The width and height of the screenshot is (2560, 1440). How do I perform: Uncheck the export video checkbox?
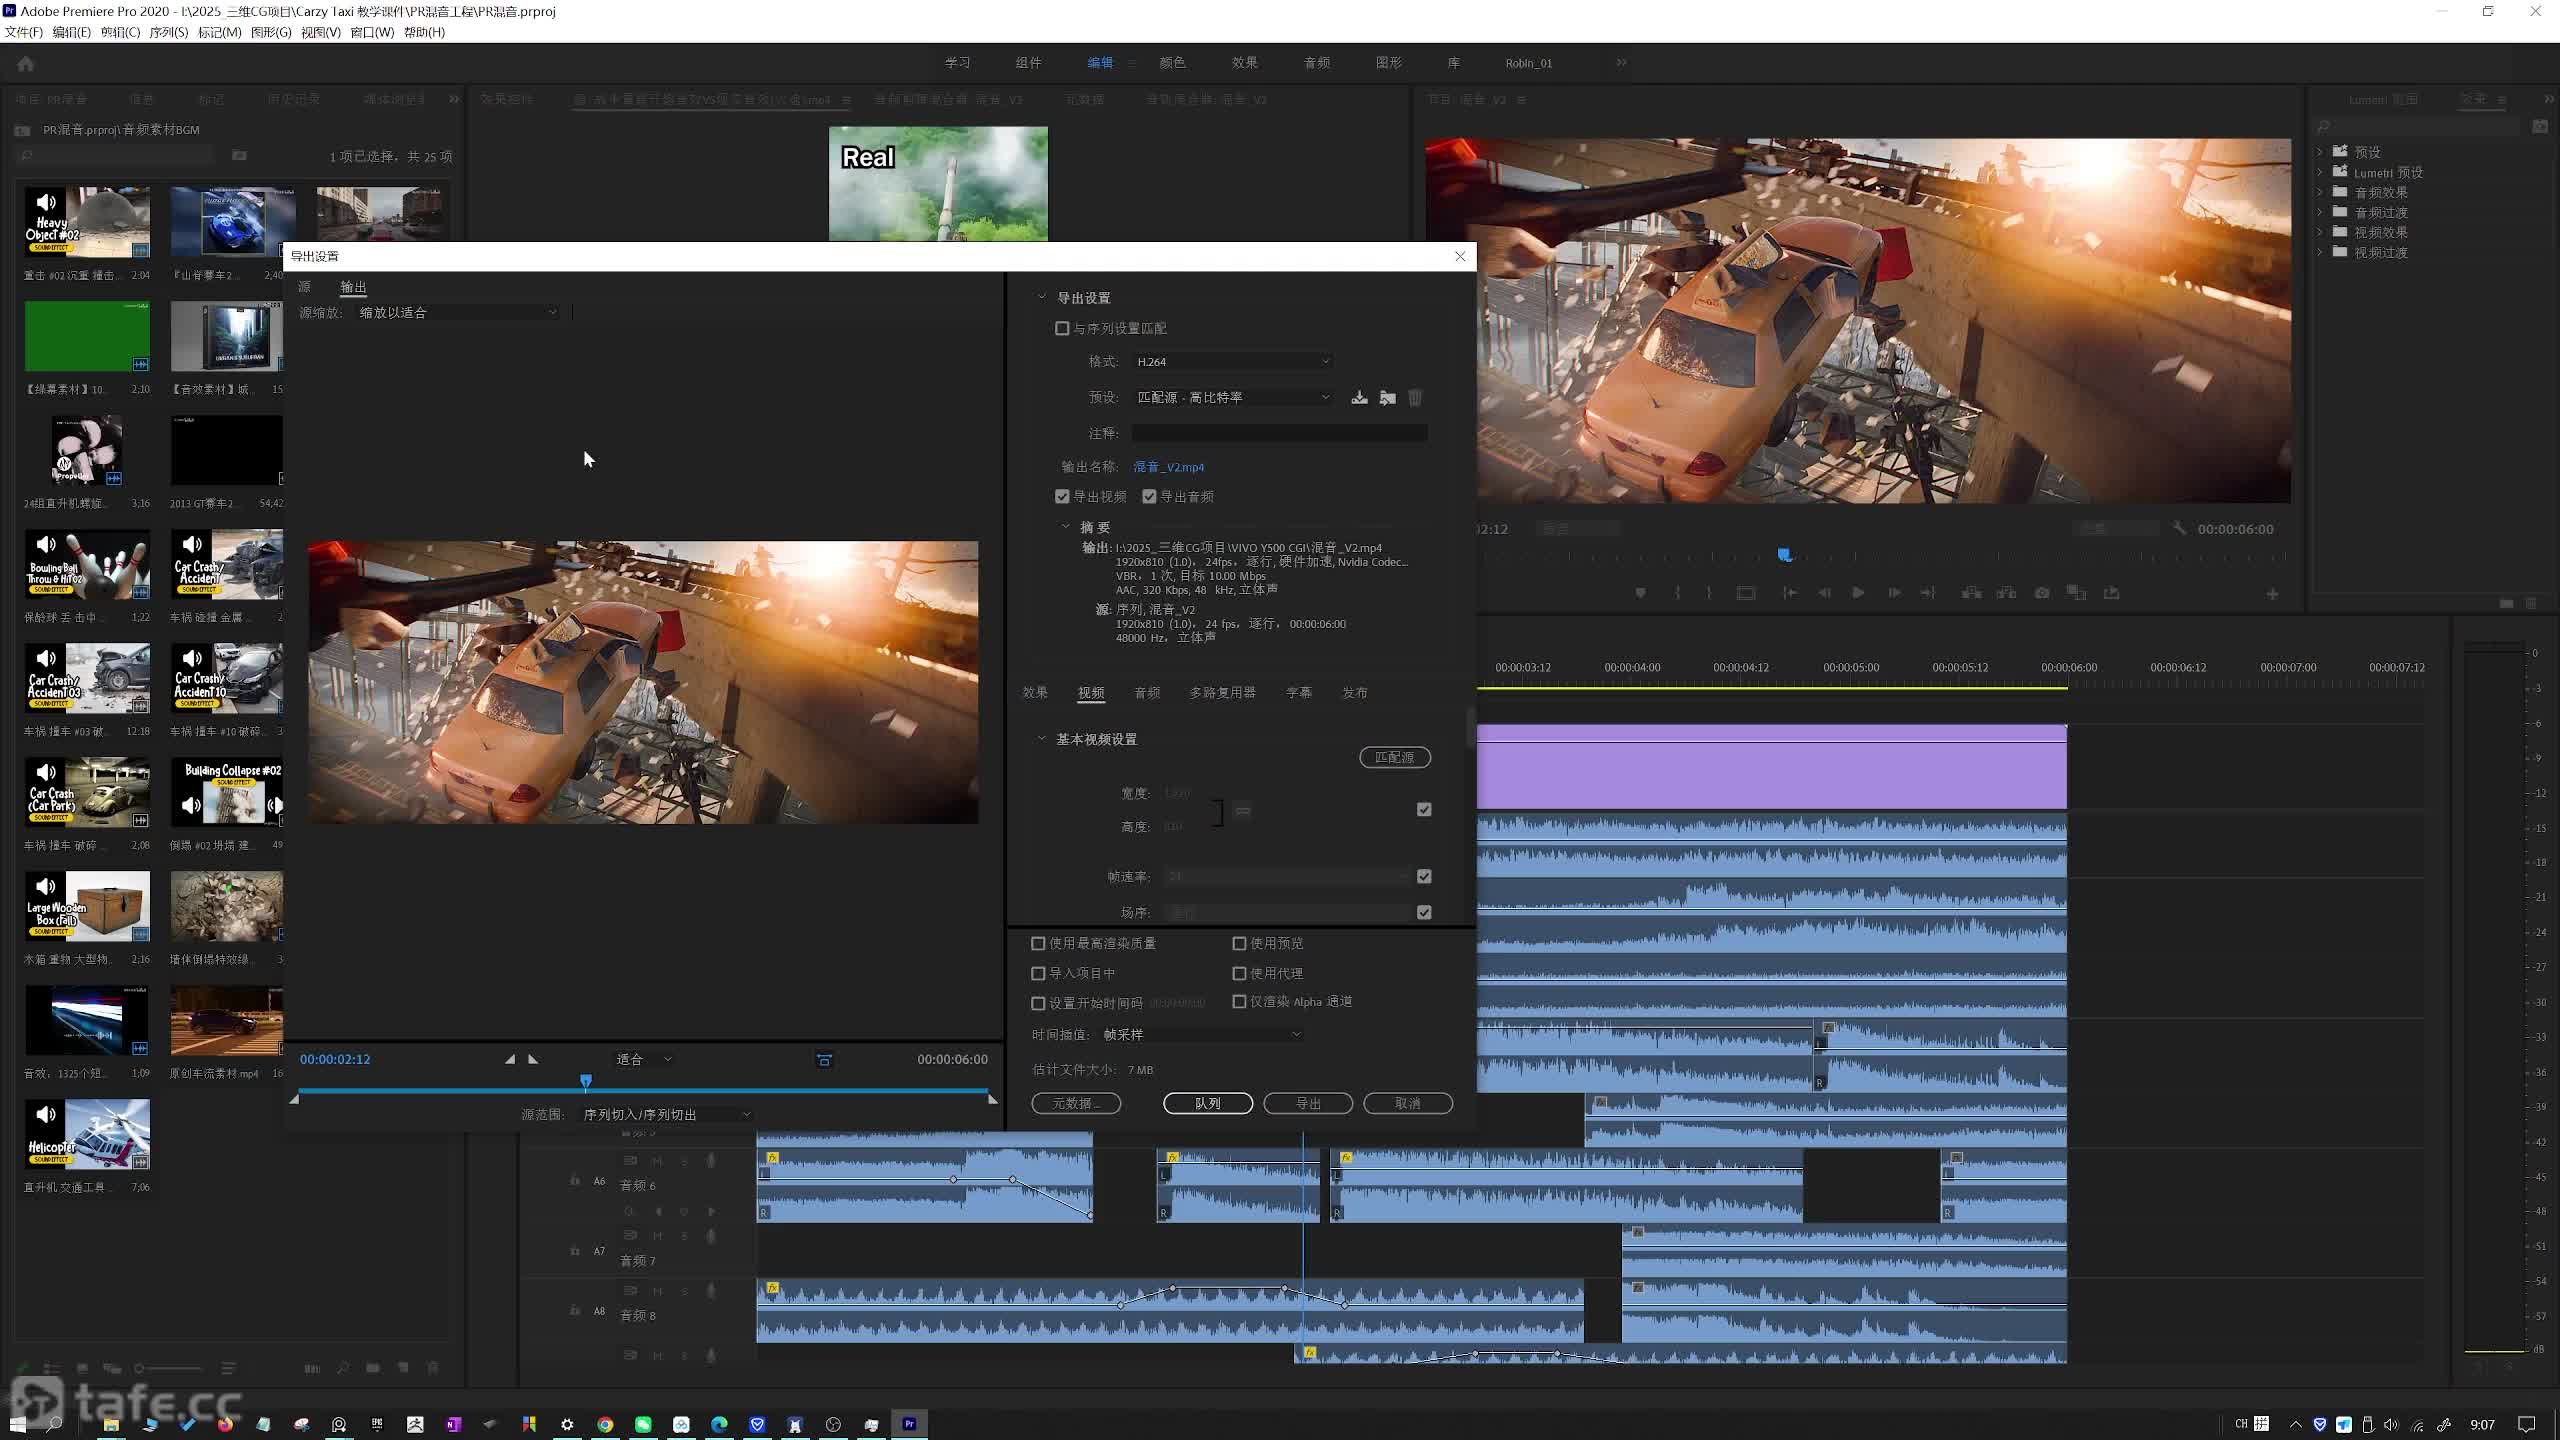point(1062,497)
